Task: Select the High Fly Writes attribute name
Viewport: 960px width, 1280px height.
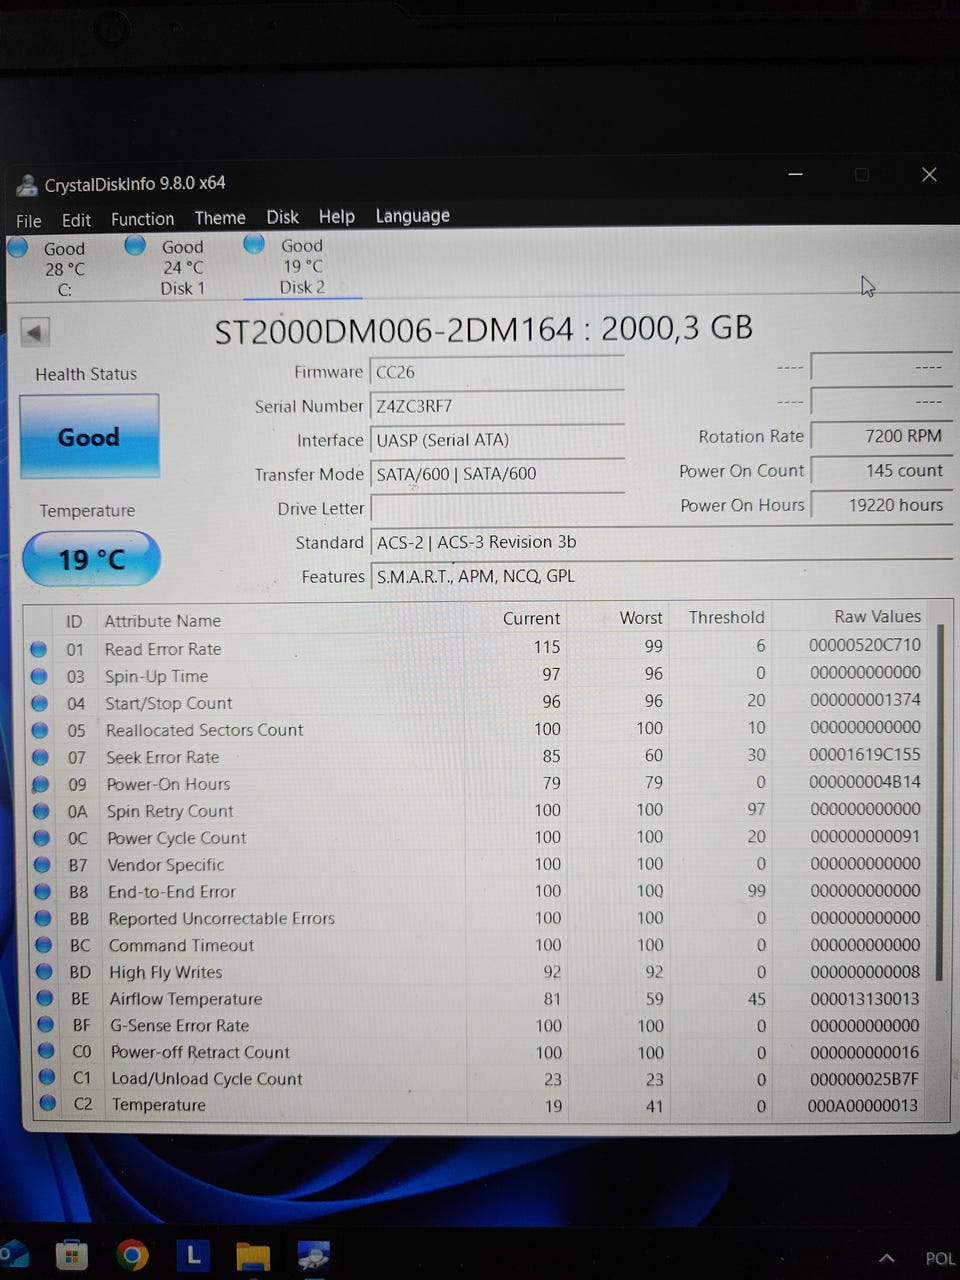Action: [165, 972]
